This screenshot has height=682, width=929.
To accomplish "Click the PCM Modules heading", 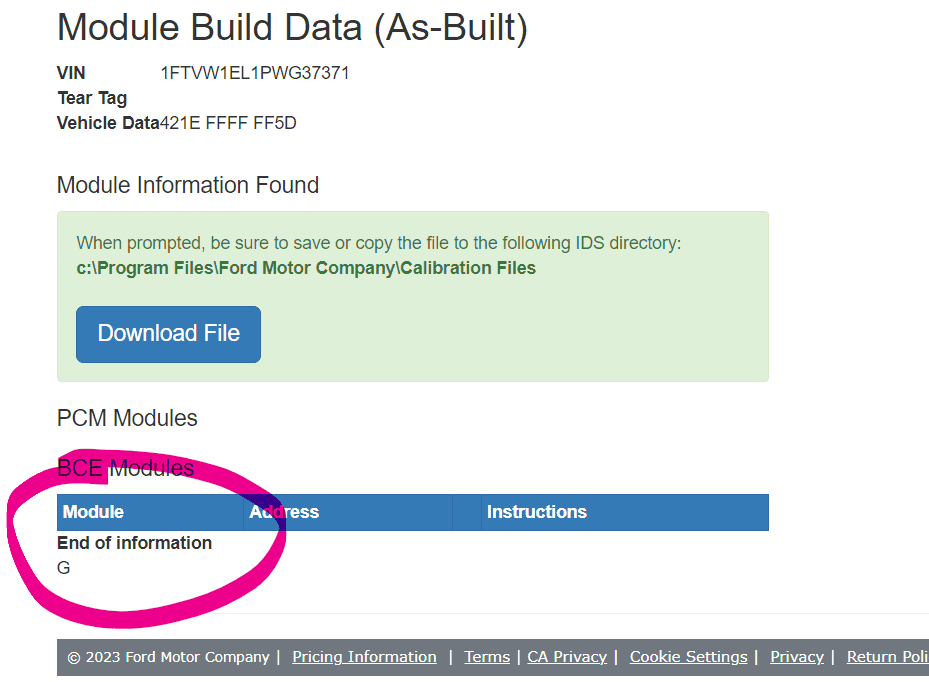I will point(127,418).
